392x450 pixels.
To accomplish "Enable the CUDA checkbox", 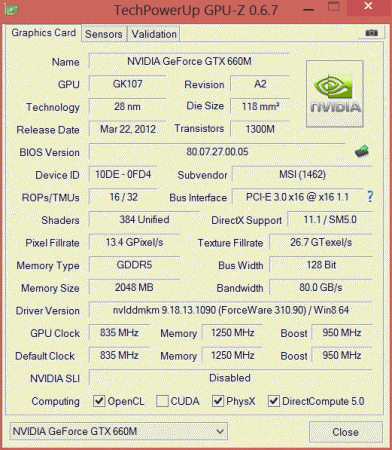I will tap(162, 401).
